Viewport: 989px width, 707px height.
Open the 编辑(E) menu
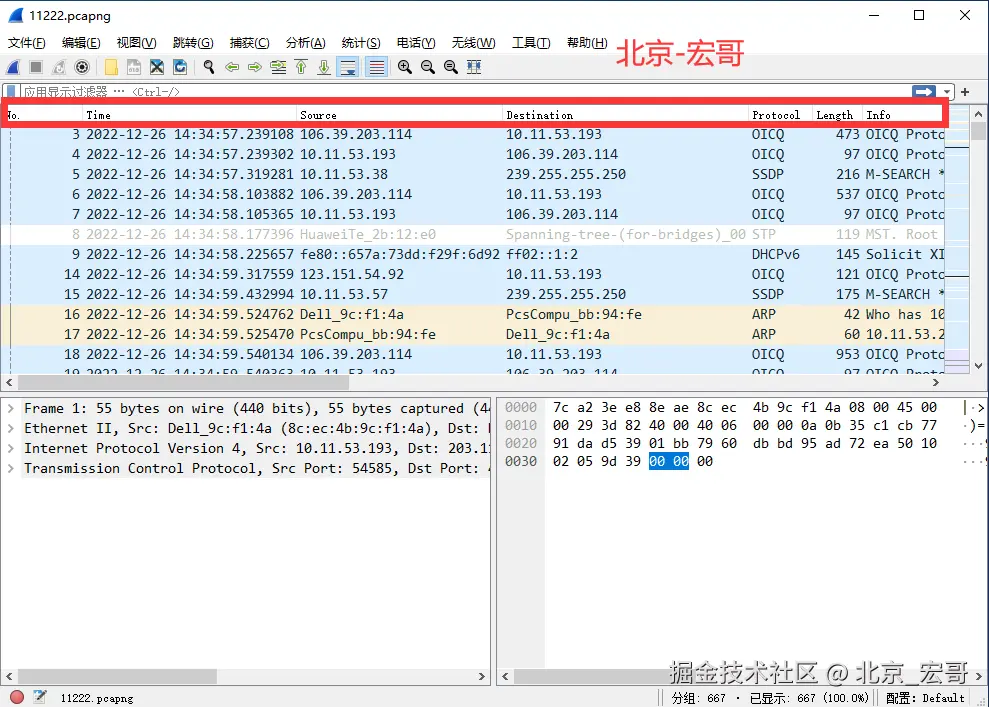pos(81,43)
